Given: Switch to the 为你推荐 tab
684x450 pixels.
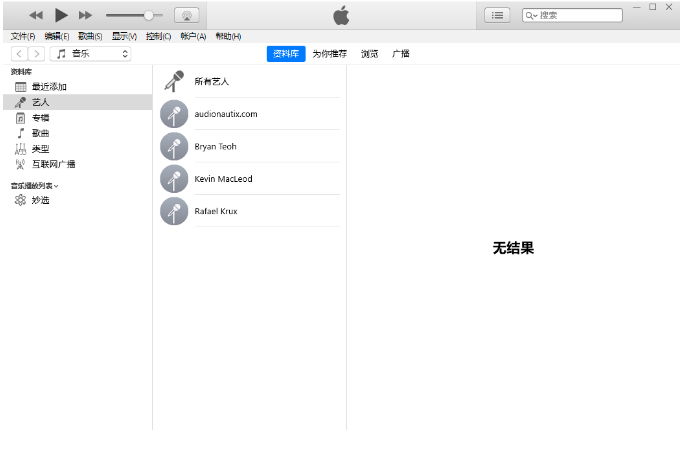Looking at the screenshot, I should coord(329,54).
